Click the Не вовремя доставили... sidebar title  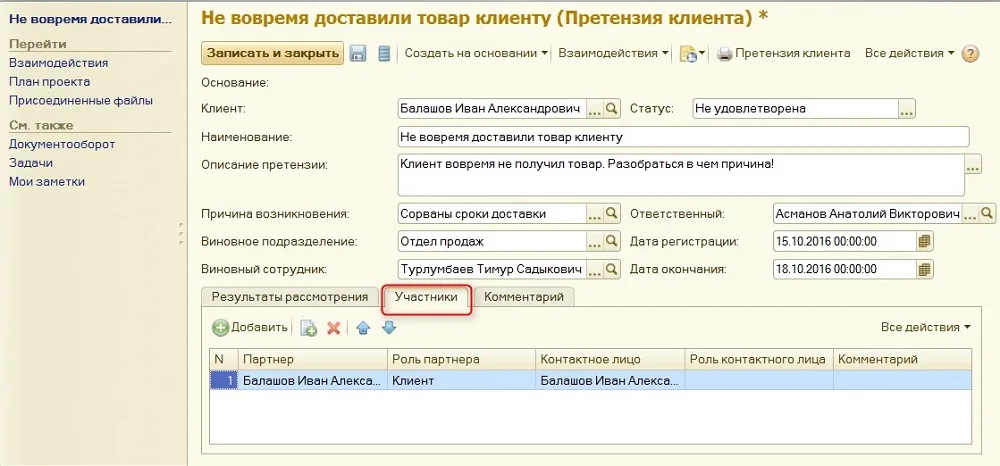tap(90, 19)
